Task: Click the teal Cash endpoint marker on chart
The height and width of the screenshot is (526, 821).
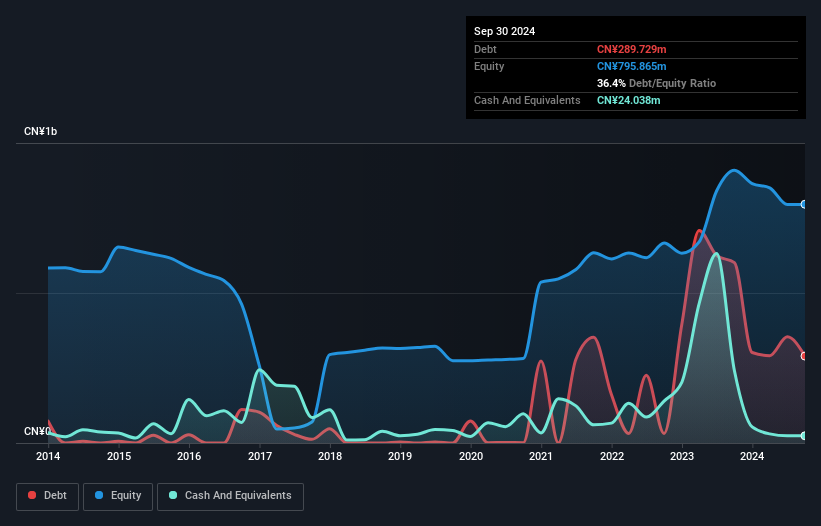Action: coord(804,435)
